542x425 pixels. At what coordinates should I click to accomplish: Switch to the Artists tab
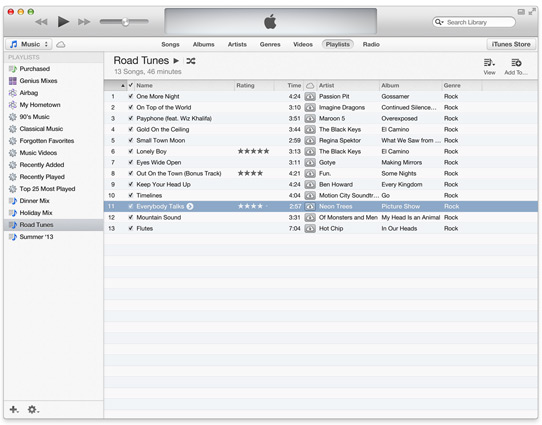(237, 44)
